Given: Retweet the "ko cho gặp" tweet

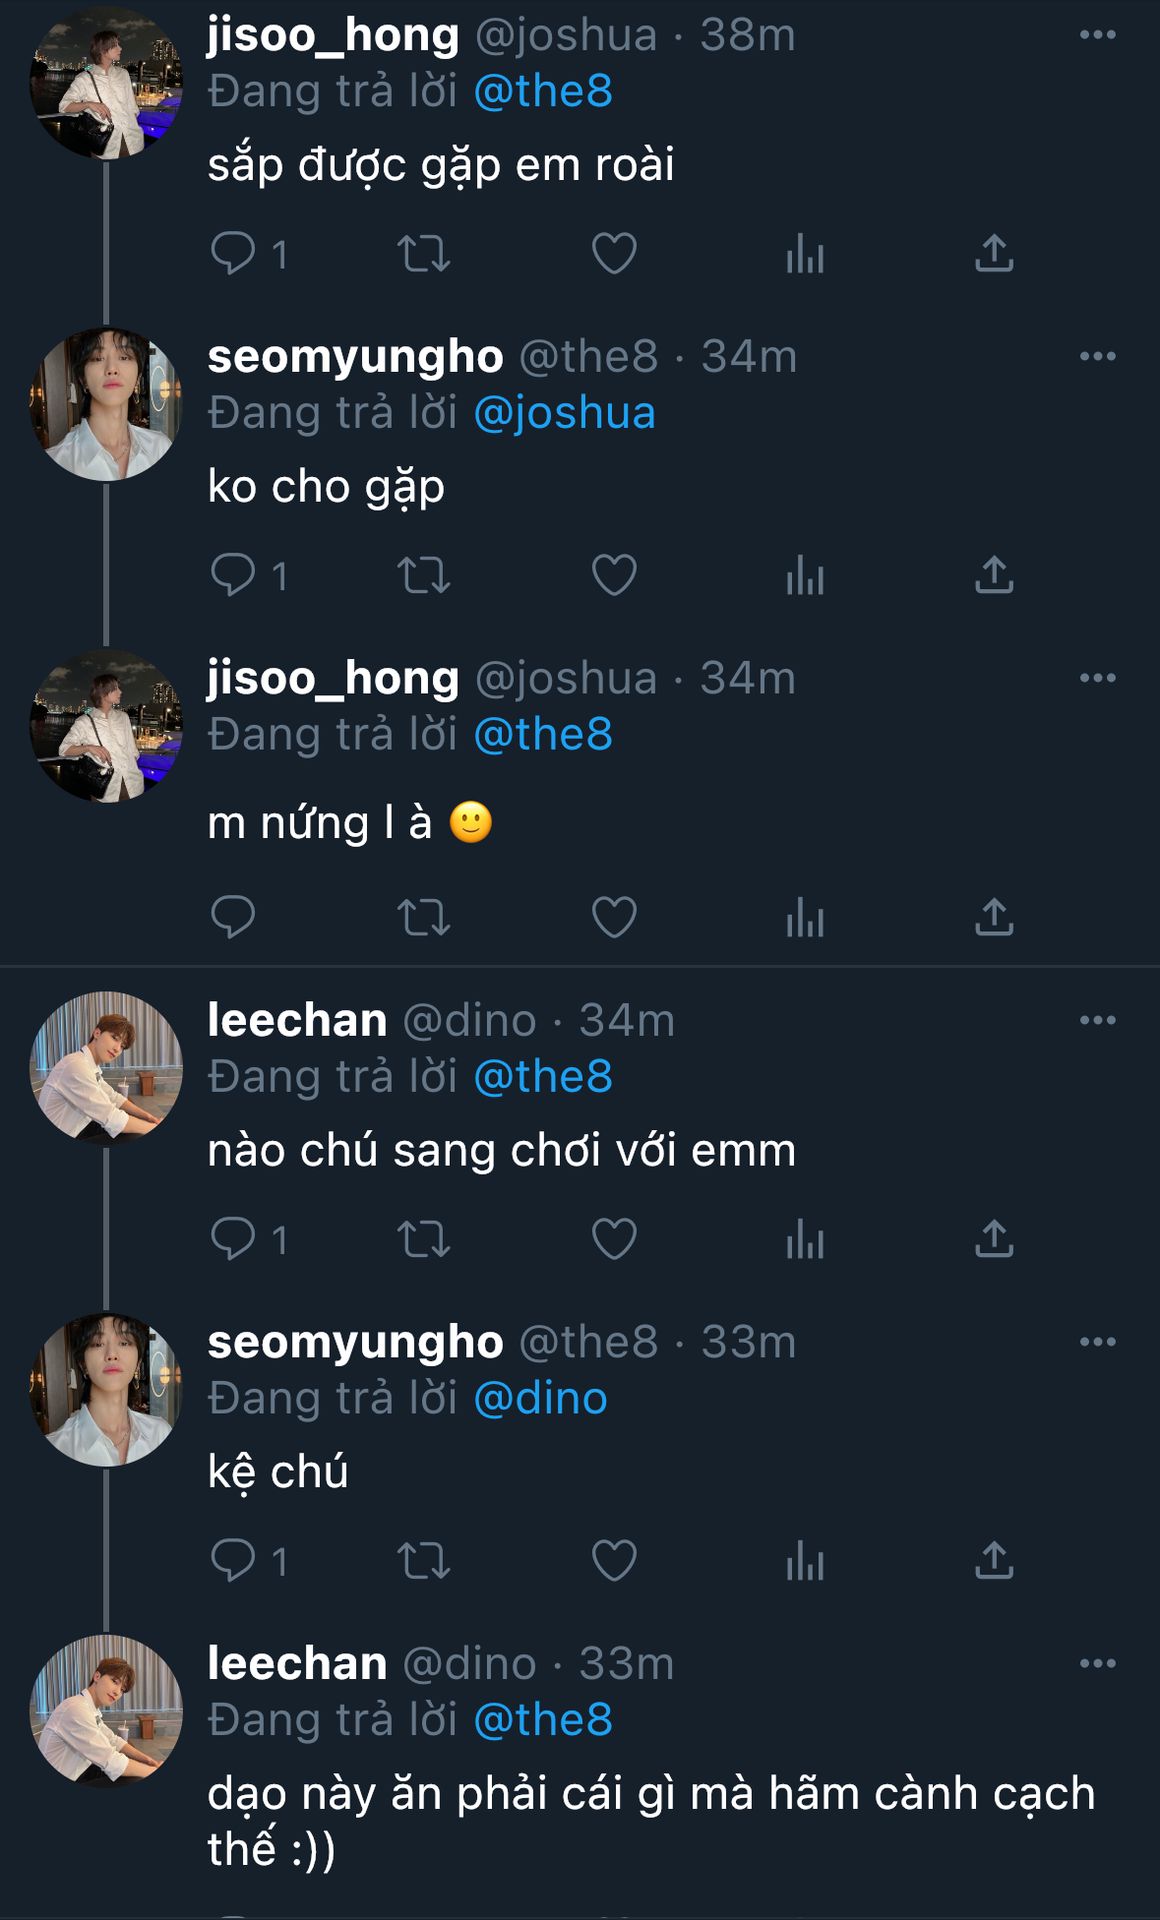Looking at the screenshot, I should pyautogui.click(x=424, y=575).
